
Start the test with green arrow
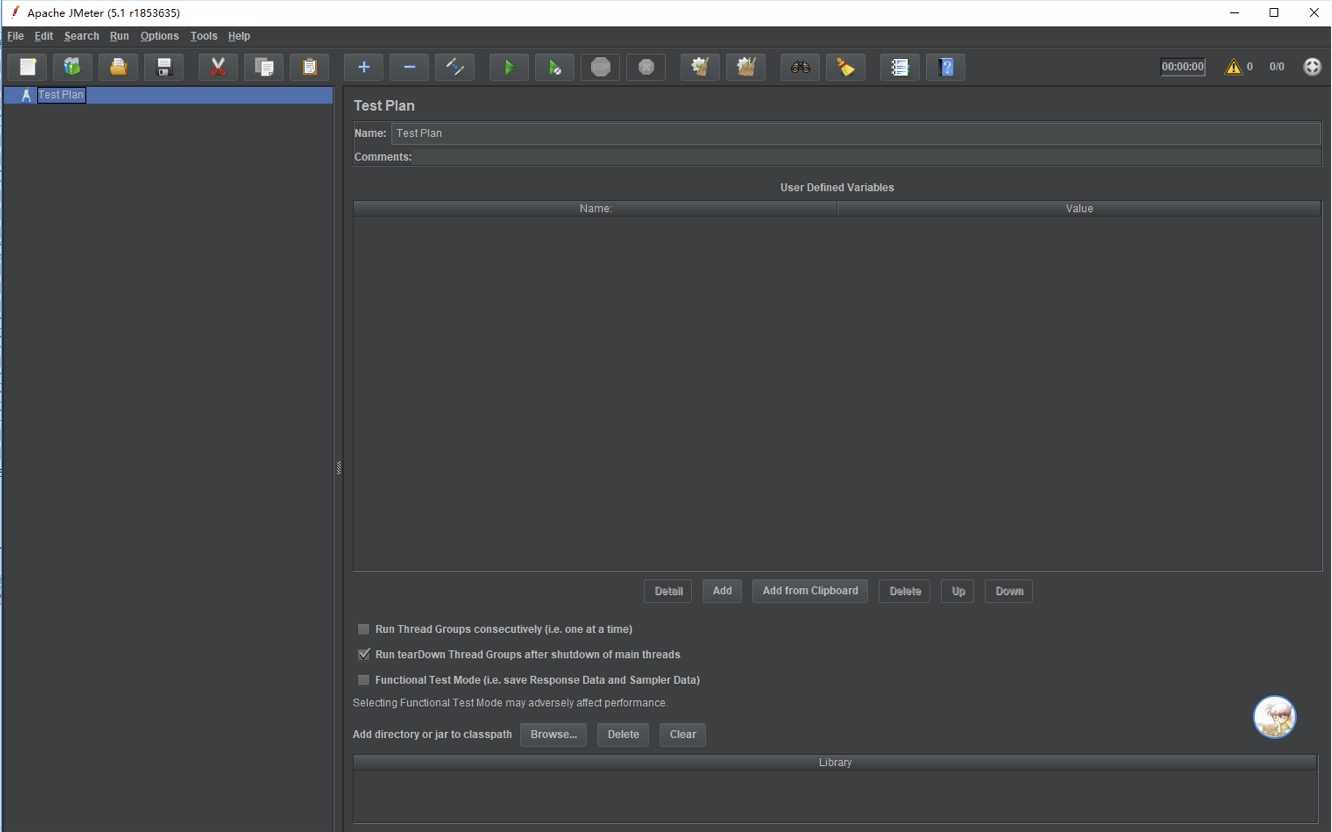pyautogui.click(x=509, y=67)
